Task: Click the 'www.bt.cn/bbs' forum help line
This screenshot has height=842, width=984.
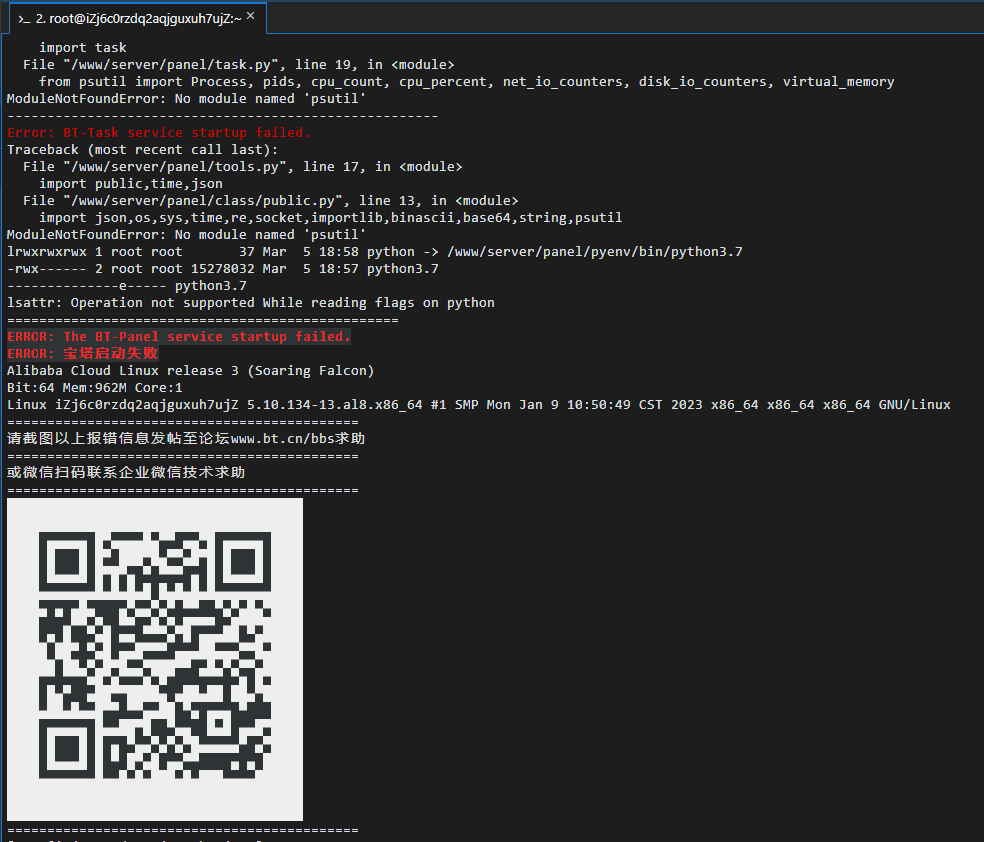Action: (186, 438)
